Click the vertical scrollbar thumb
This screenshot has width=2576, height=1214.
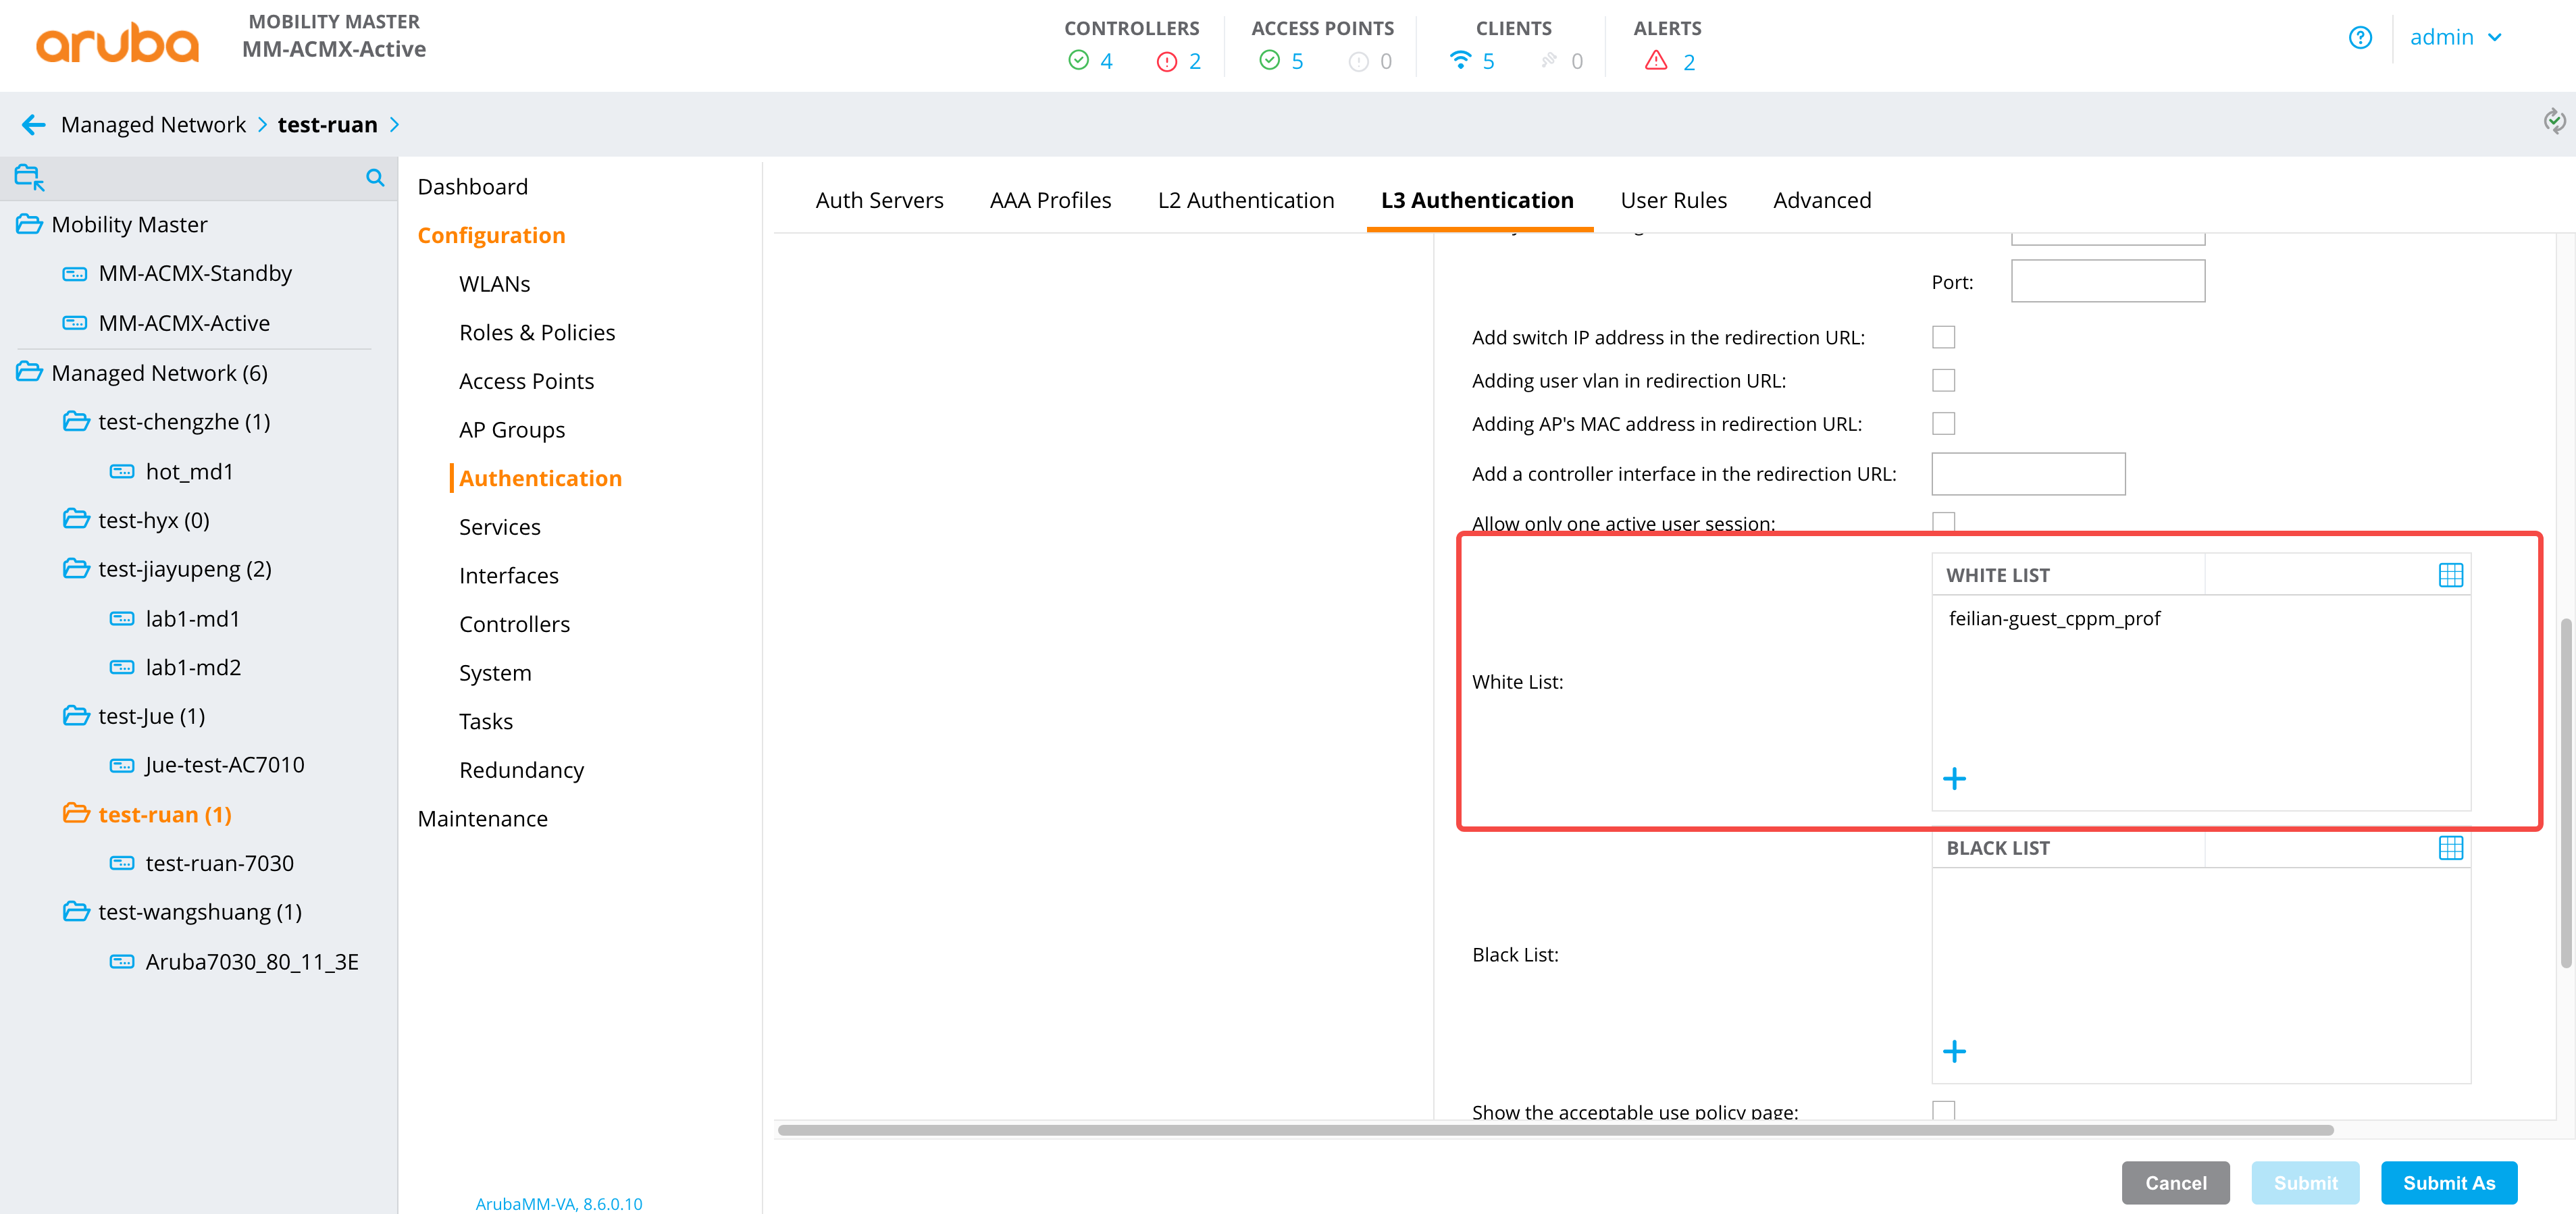pos(2565,793)
